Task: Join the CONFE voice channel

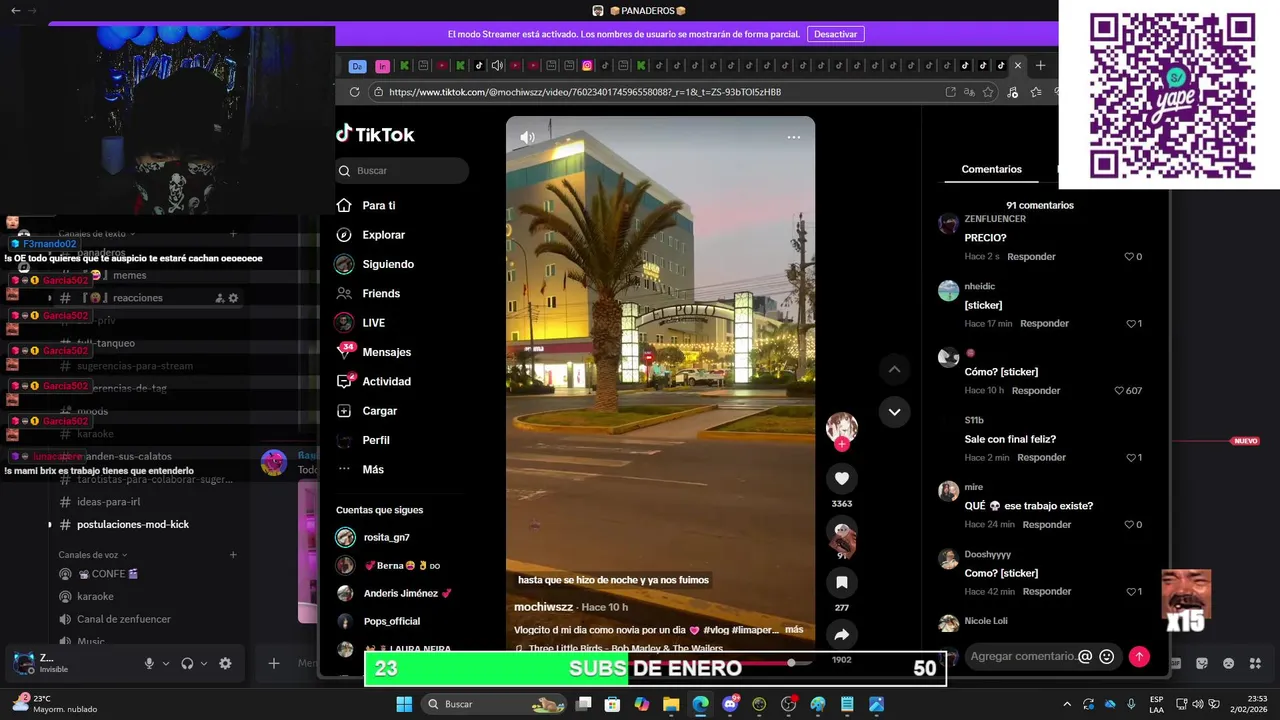Action: coord(107,574)
